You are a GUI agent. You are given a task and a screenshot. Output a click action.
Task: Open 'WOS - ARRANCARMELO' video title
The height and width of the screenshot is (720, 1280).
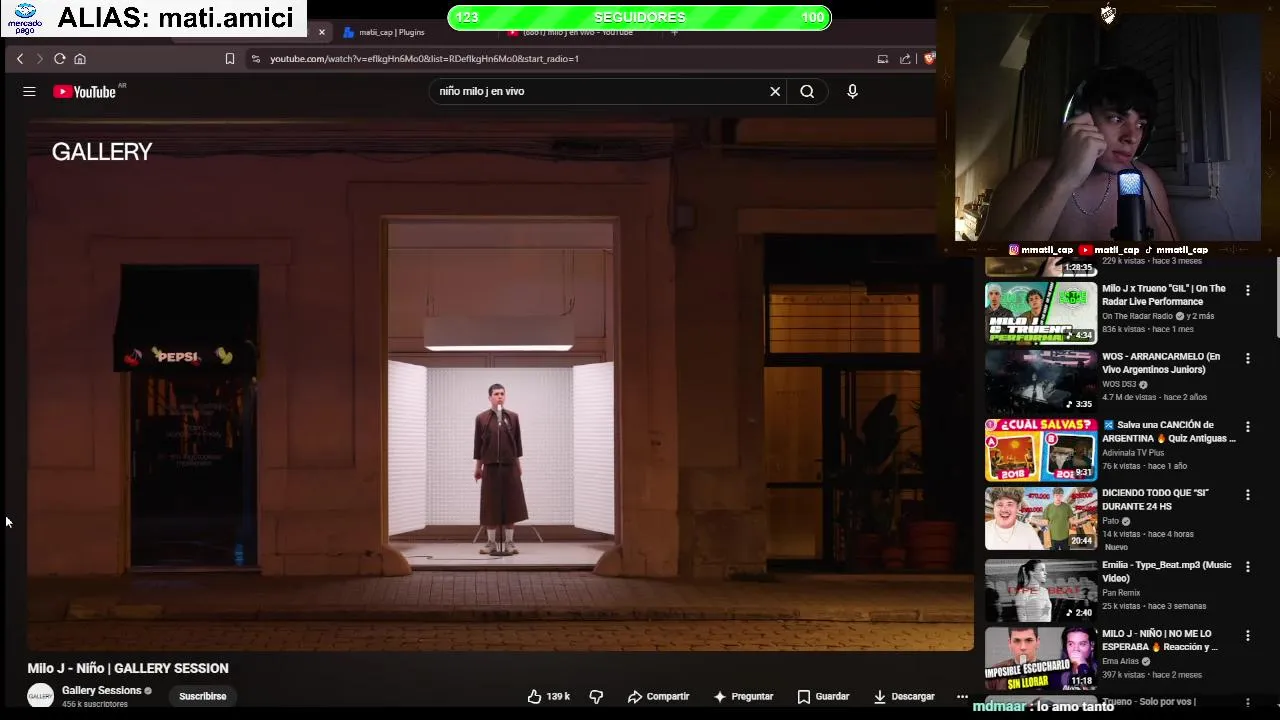coord(1161,363)
